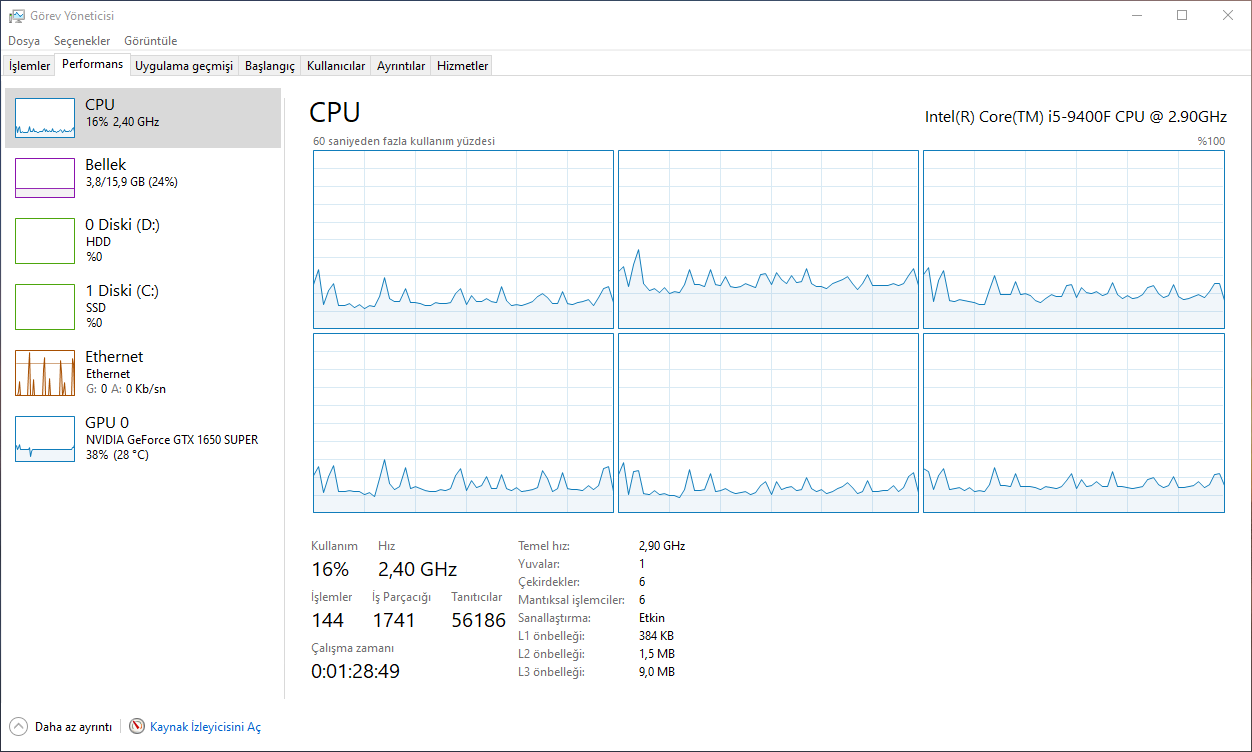This screenshot has height=752, width=1252.
Task: Click the Task Manager title bar icon
Action: 16,15
